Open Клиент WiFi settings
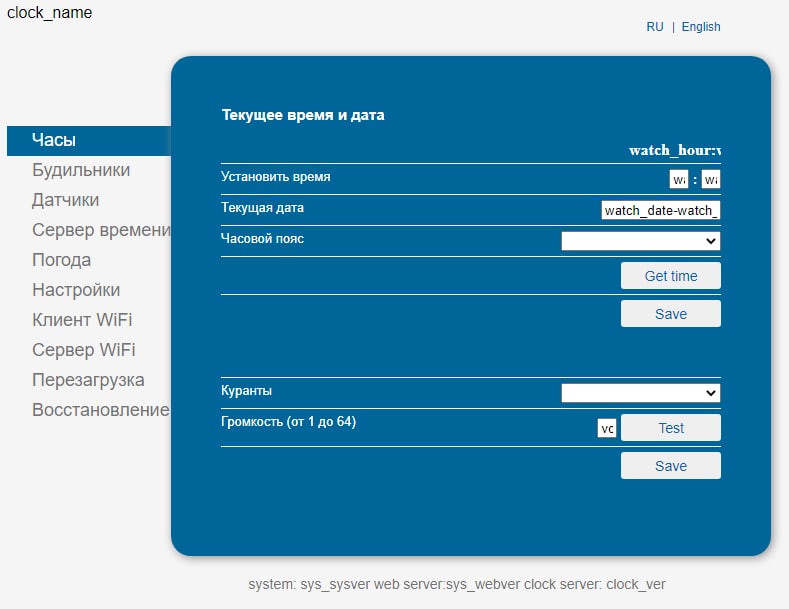The height and width of the screenshot is (609, 789). click(82, 320)
